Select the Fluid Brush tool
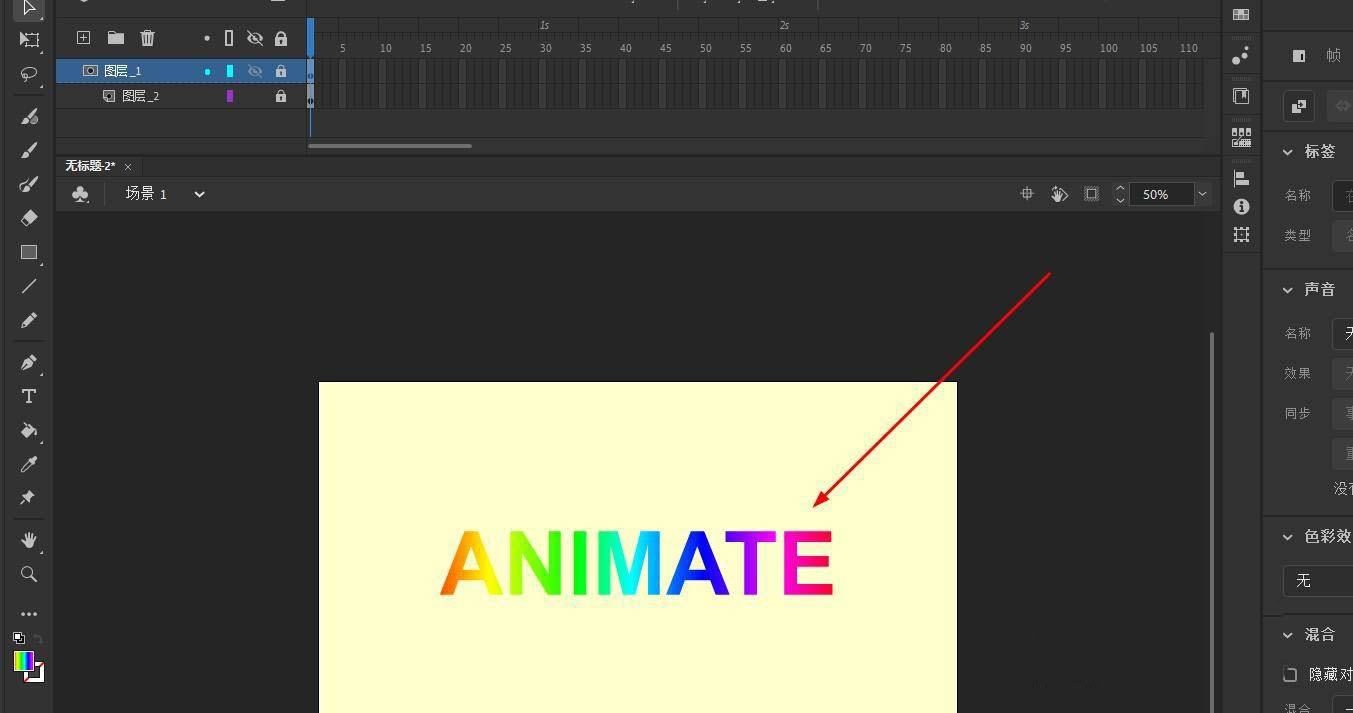This screenshot has height=713, width=1353. 29,116
